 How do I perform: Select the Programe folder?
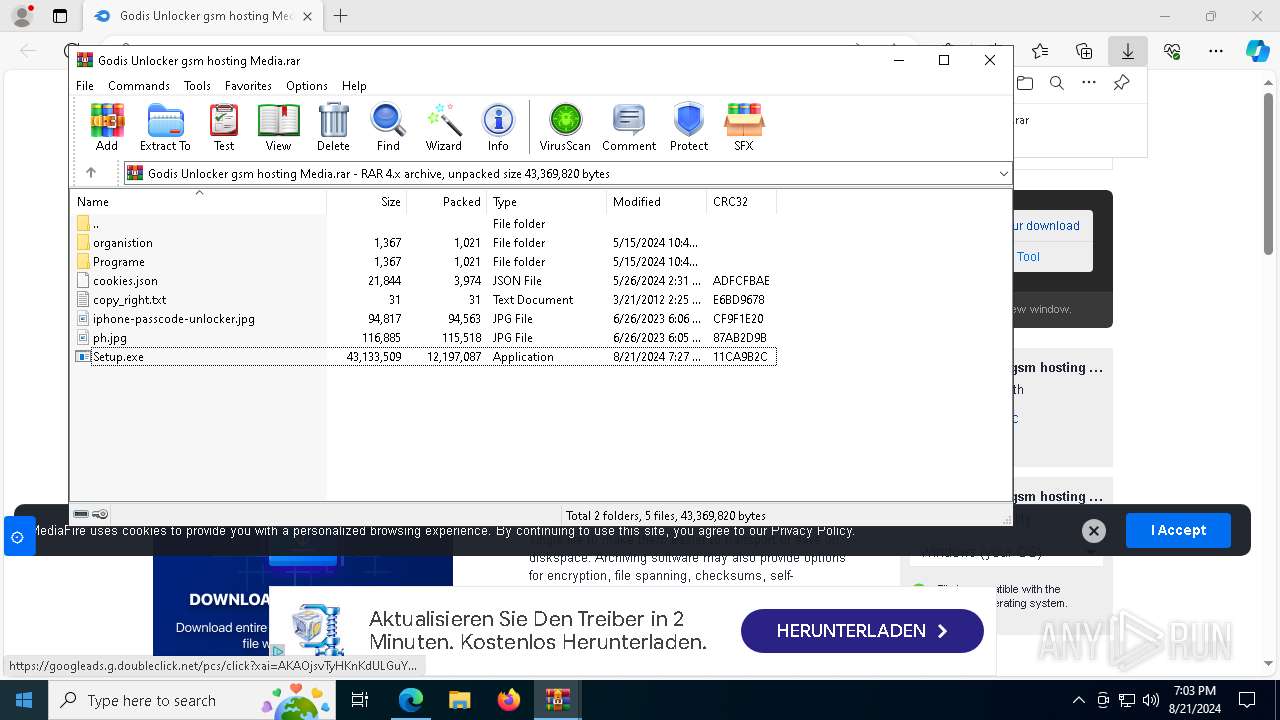pyautogui.click(x=424, y=262)
